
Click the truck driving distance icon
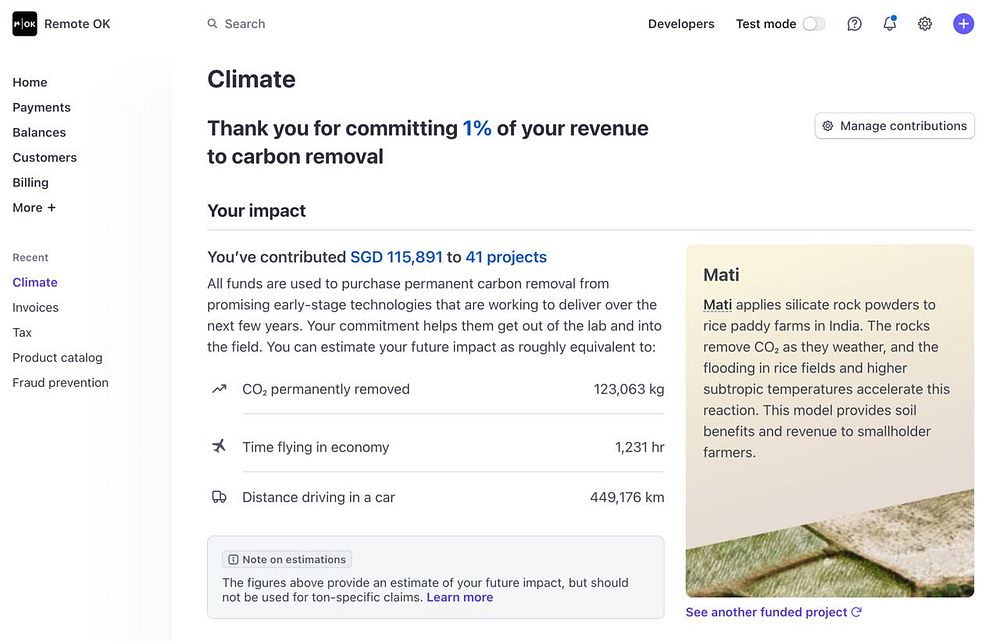click(219, 497)
